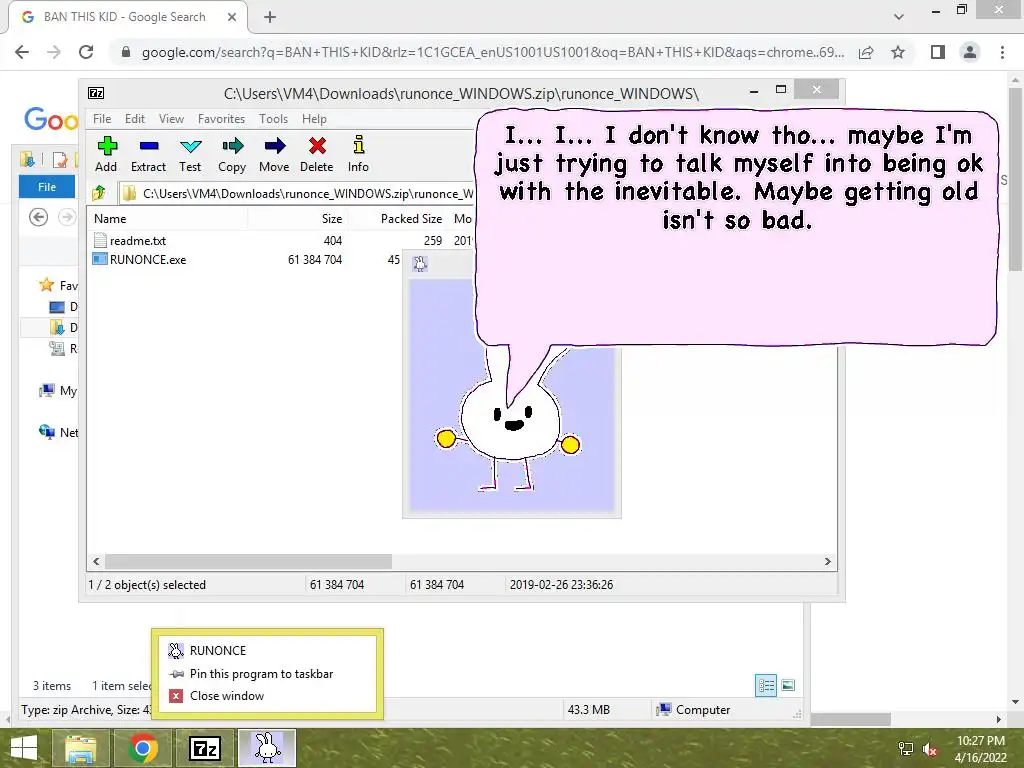
Task: Choose Pin this program to taskbar
Action: [266, 673]
